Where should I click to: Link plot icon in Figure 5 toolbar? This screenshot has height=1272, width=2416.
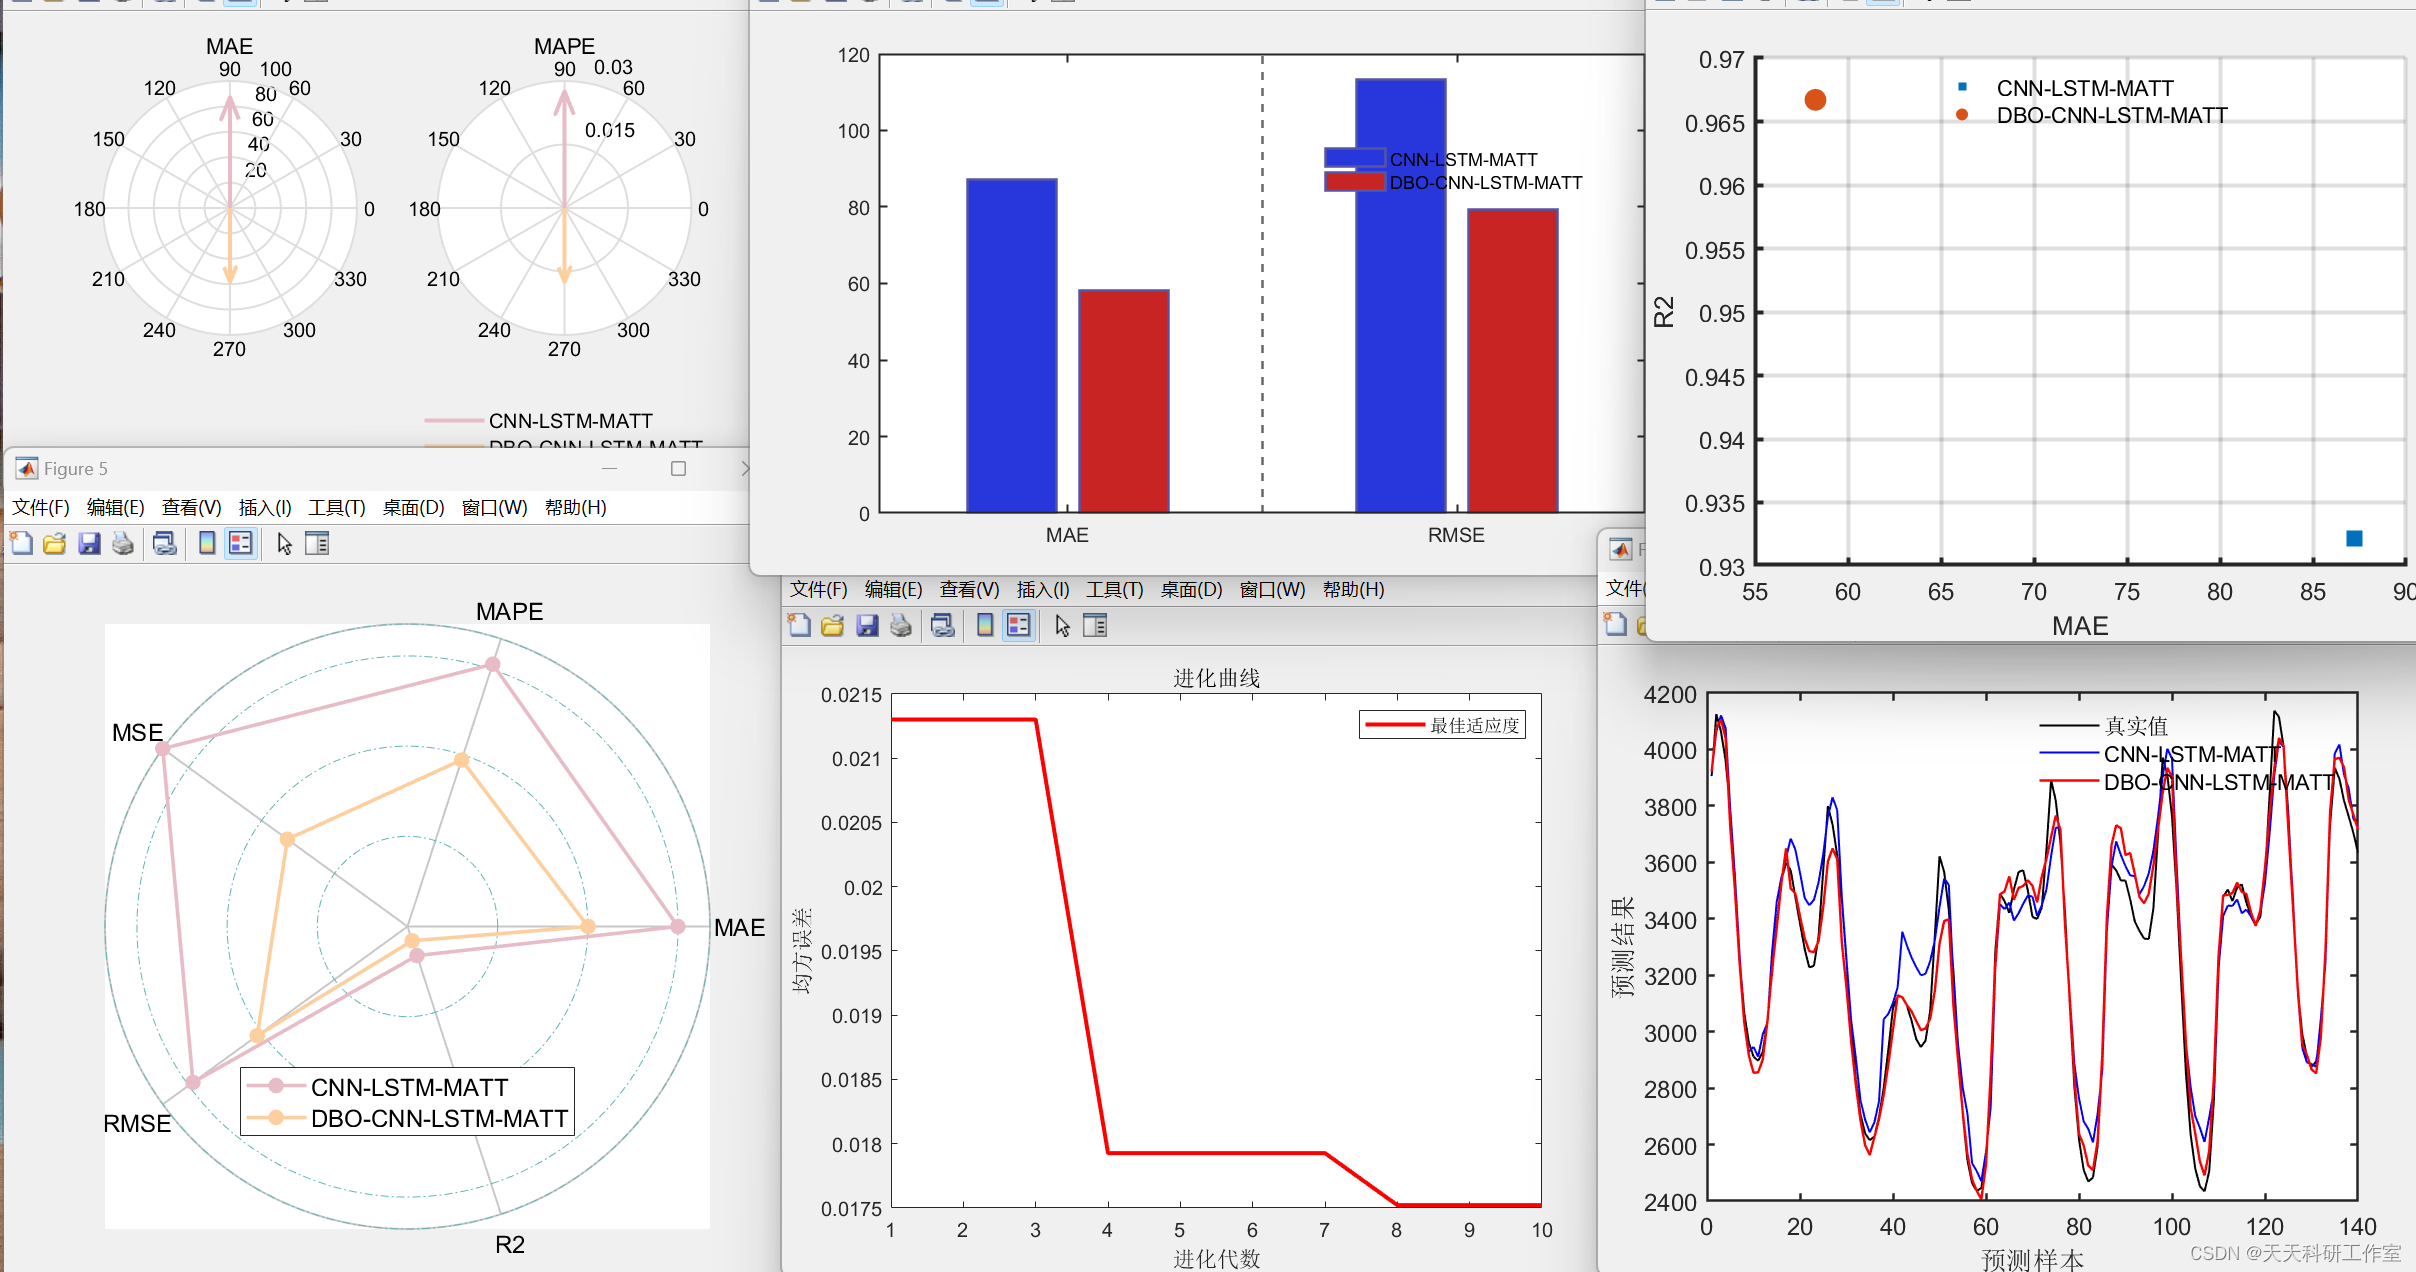tap(165, 543)
